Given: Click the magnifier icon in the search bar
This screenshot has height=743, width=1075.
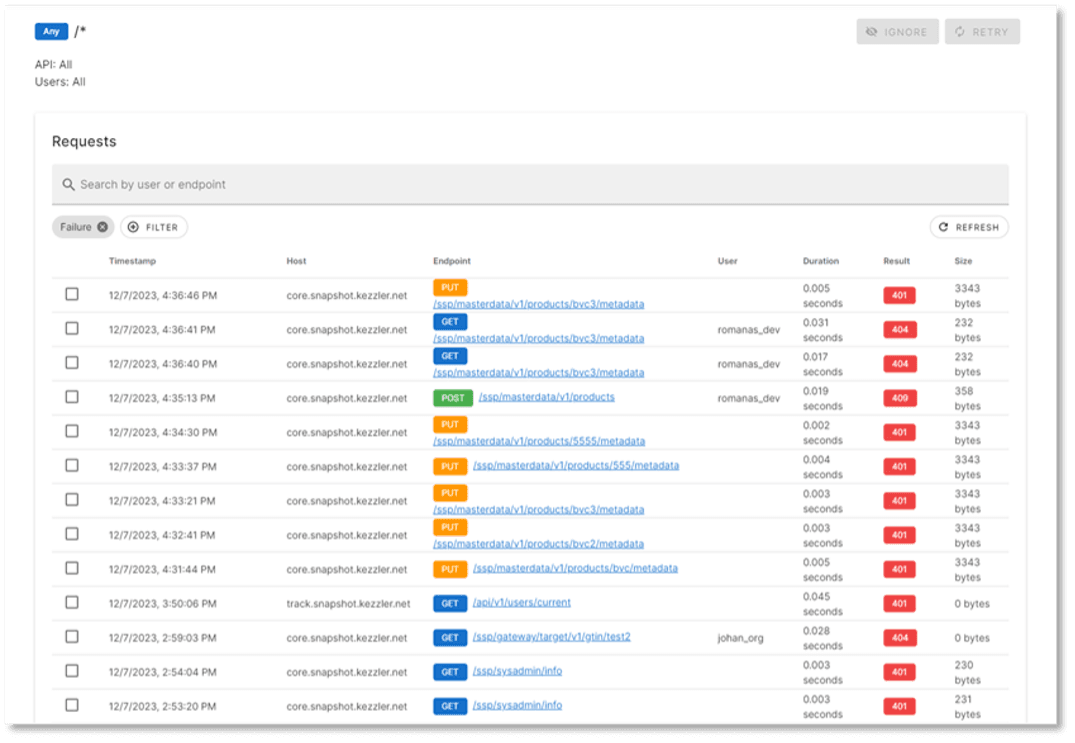Looking at the screenshot, I should point(68,185).
